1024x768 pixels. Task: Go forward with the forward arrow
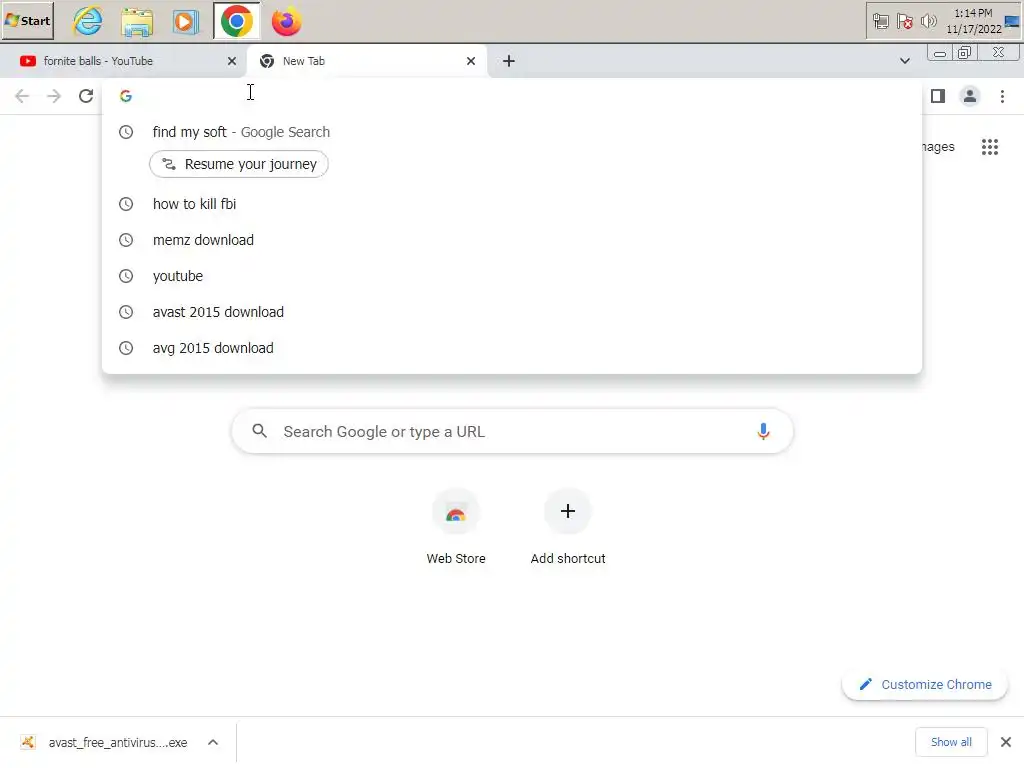[x=54, y=96]
